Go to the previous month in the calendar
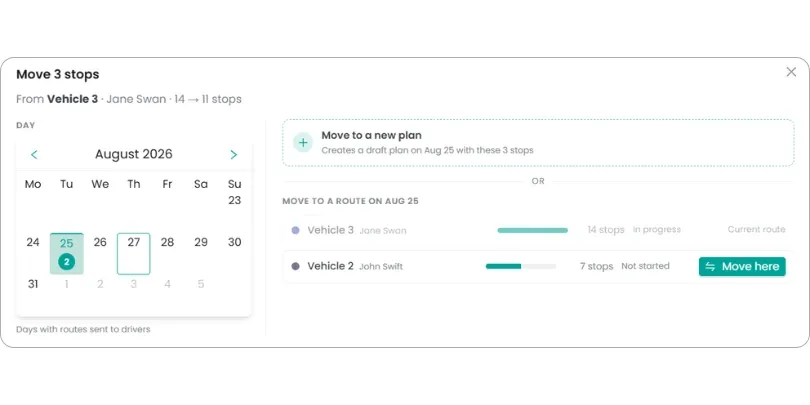Screen dimensions: 810x405 coord(34,154)
